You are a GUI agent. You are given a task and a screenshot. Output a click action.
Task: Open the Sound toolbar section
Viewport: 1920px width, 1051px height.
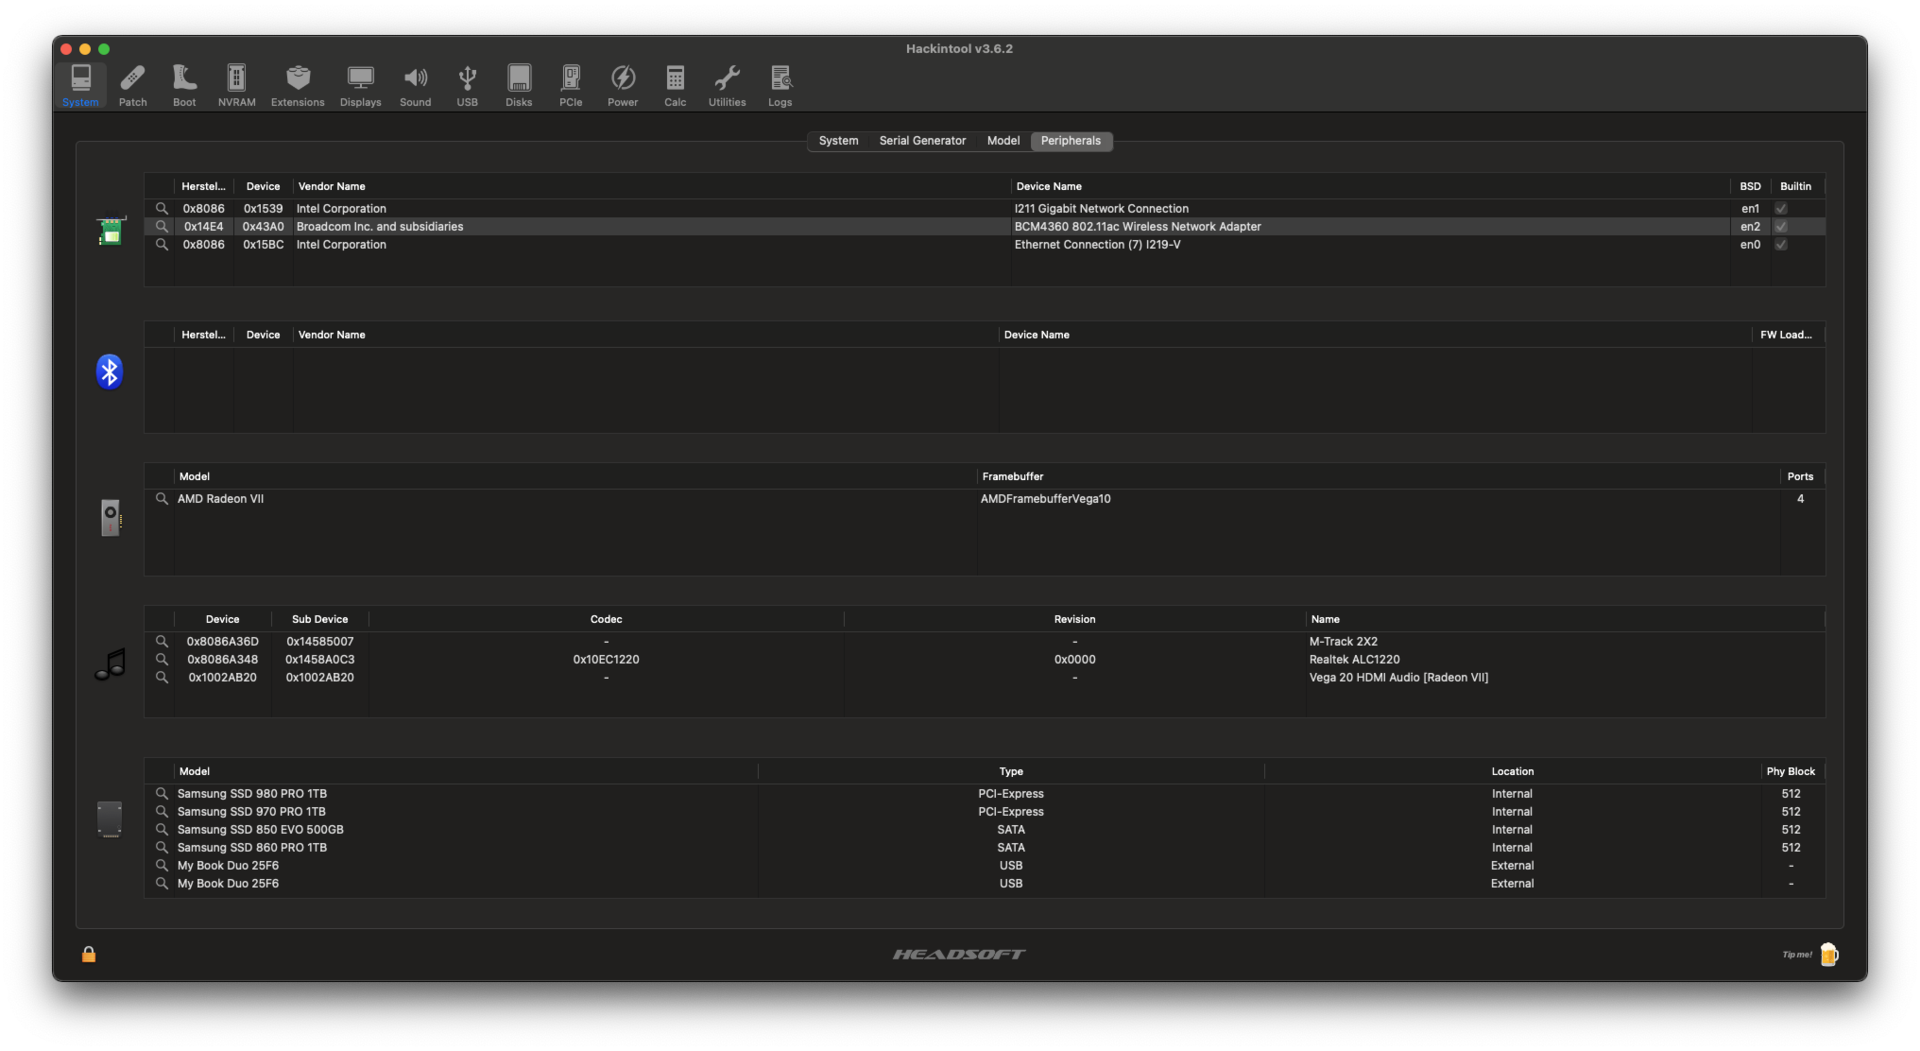415,86
